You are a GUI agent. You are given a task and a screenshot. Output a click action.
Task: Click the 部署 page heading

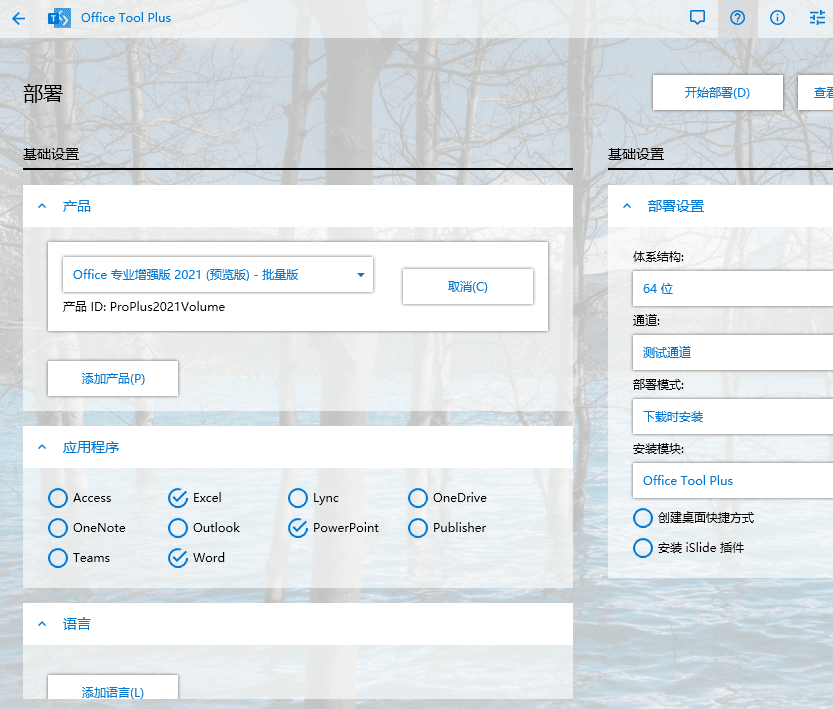[43, 94]
